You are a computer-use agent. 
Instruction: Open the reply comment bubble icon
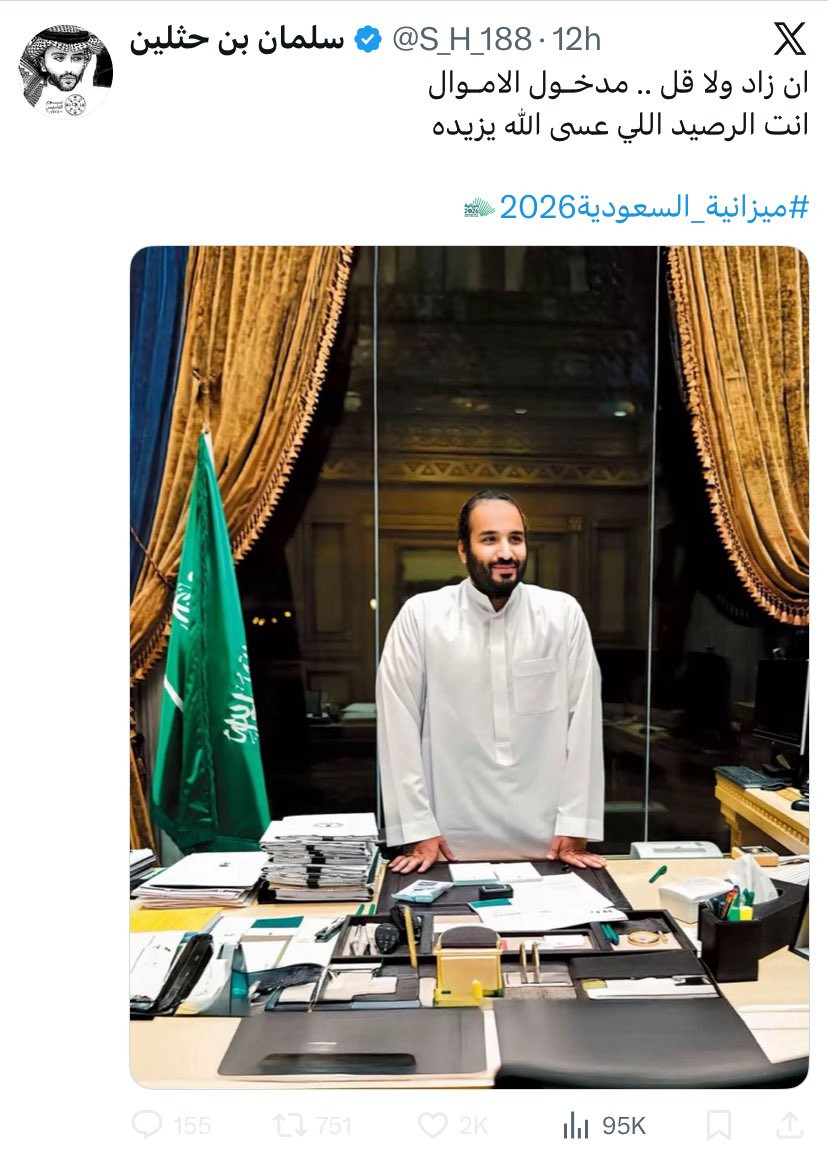[147, 1125]
